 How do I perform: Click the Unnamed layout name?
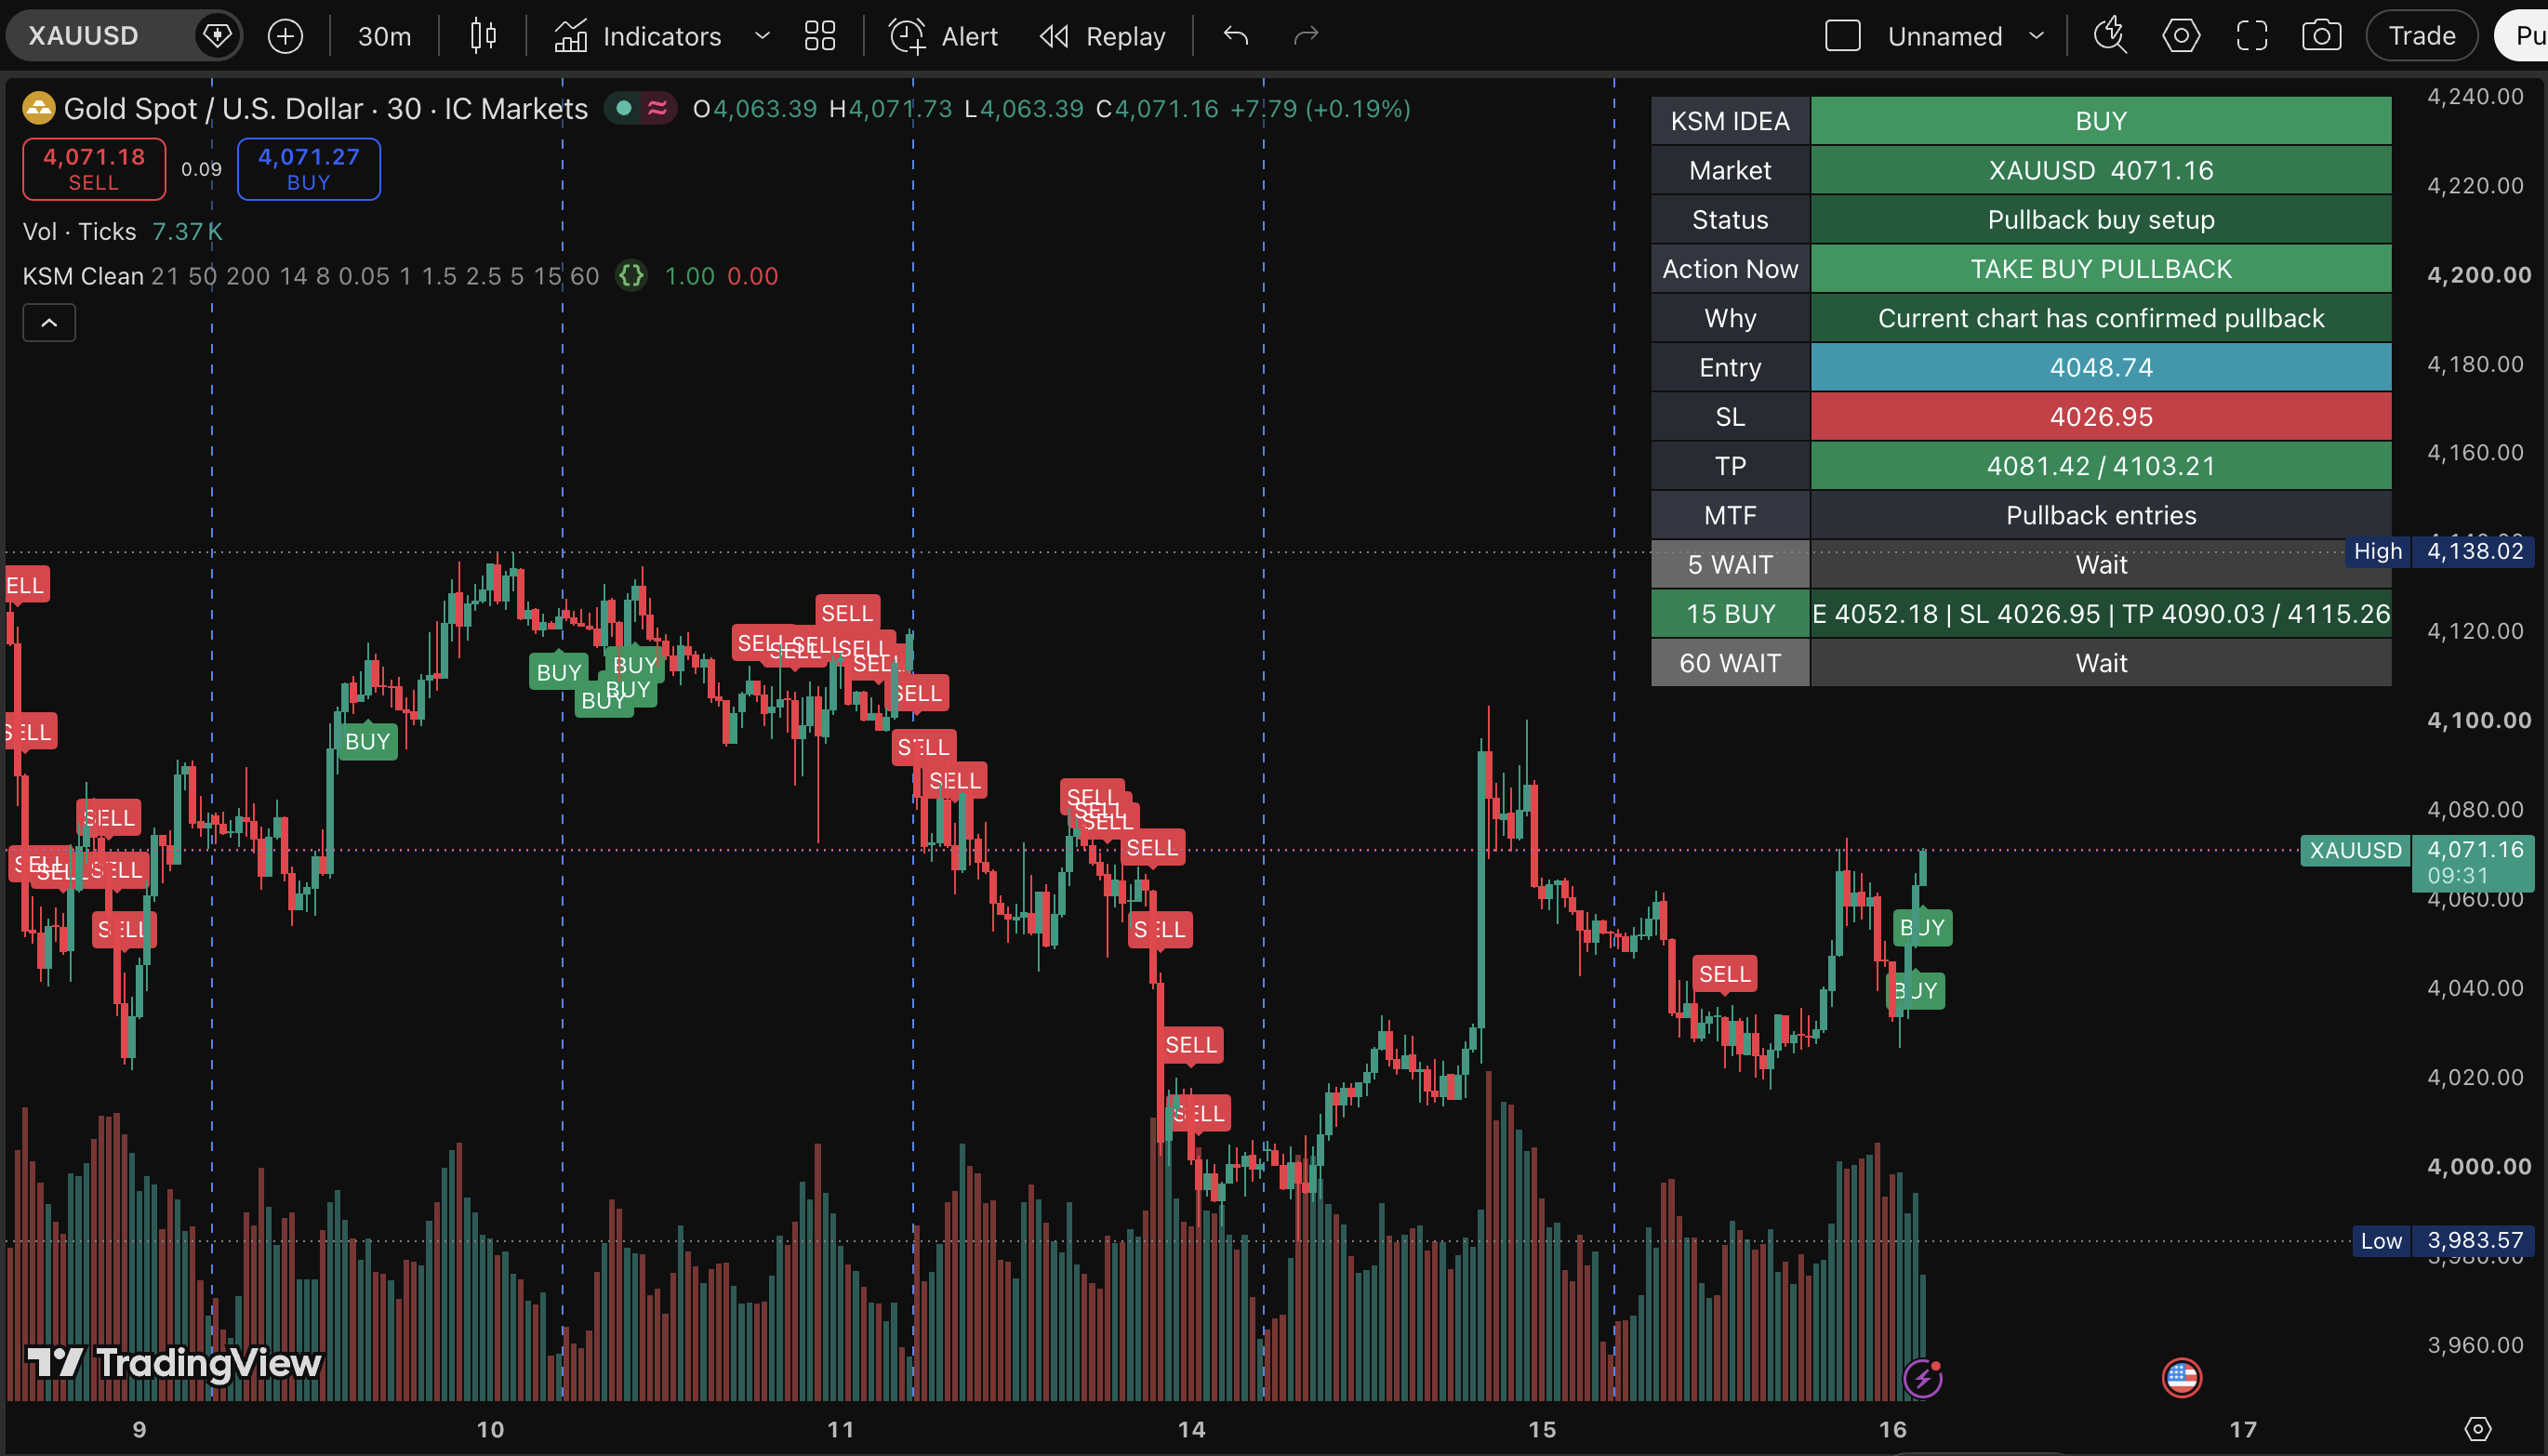[1944, 36]
